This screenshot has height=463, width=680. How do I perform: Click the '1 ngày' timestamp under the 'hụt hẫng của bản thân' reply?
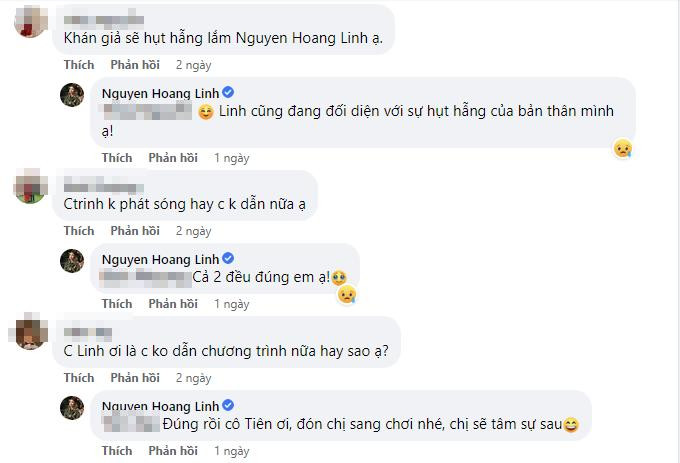tap(231, 158)
